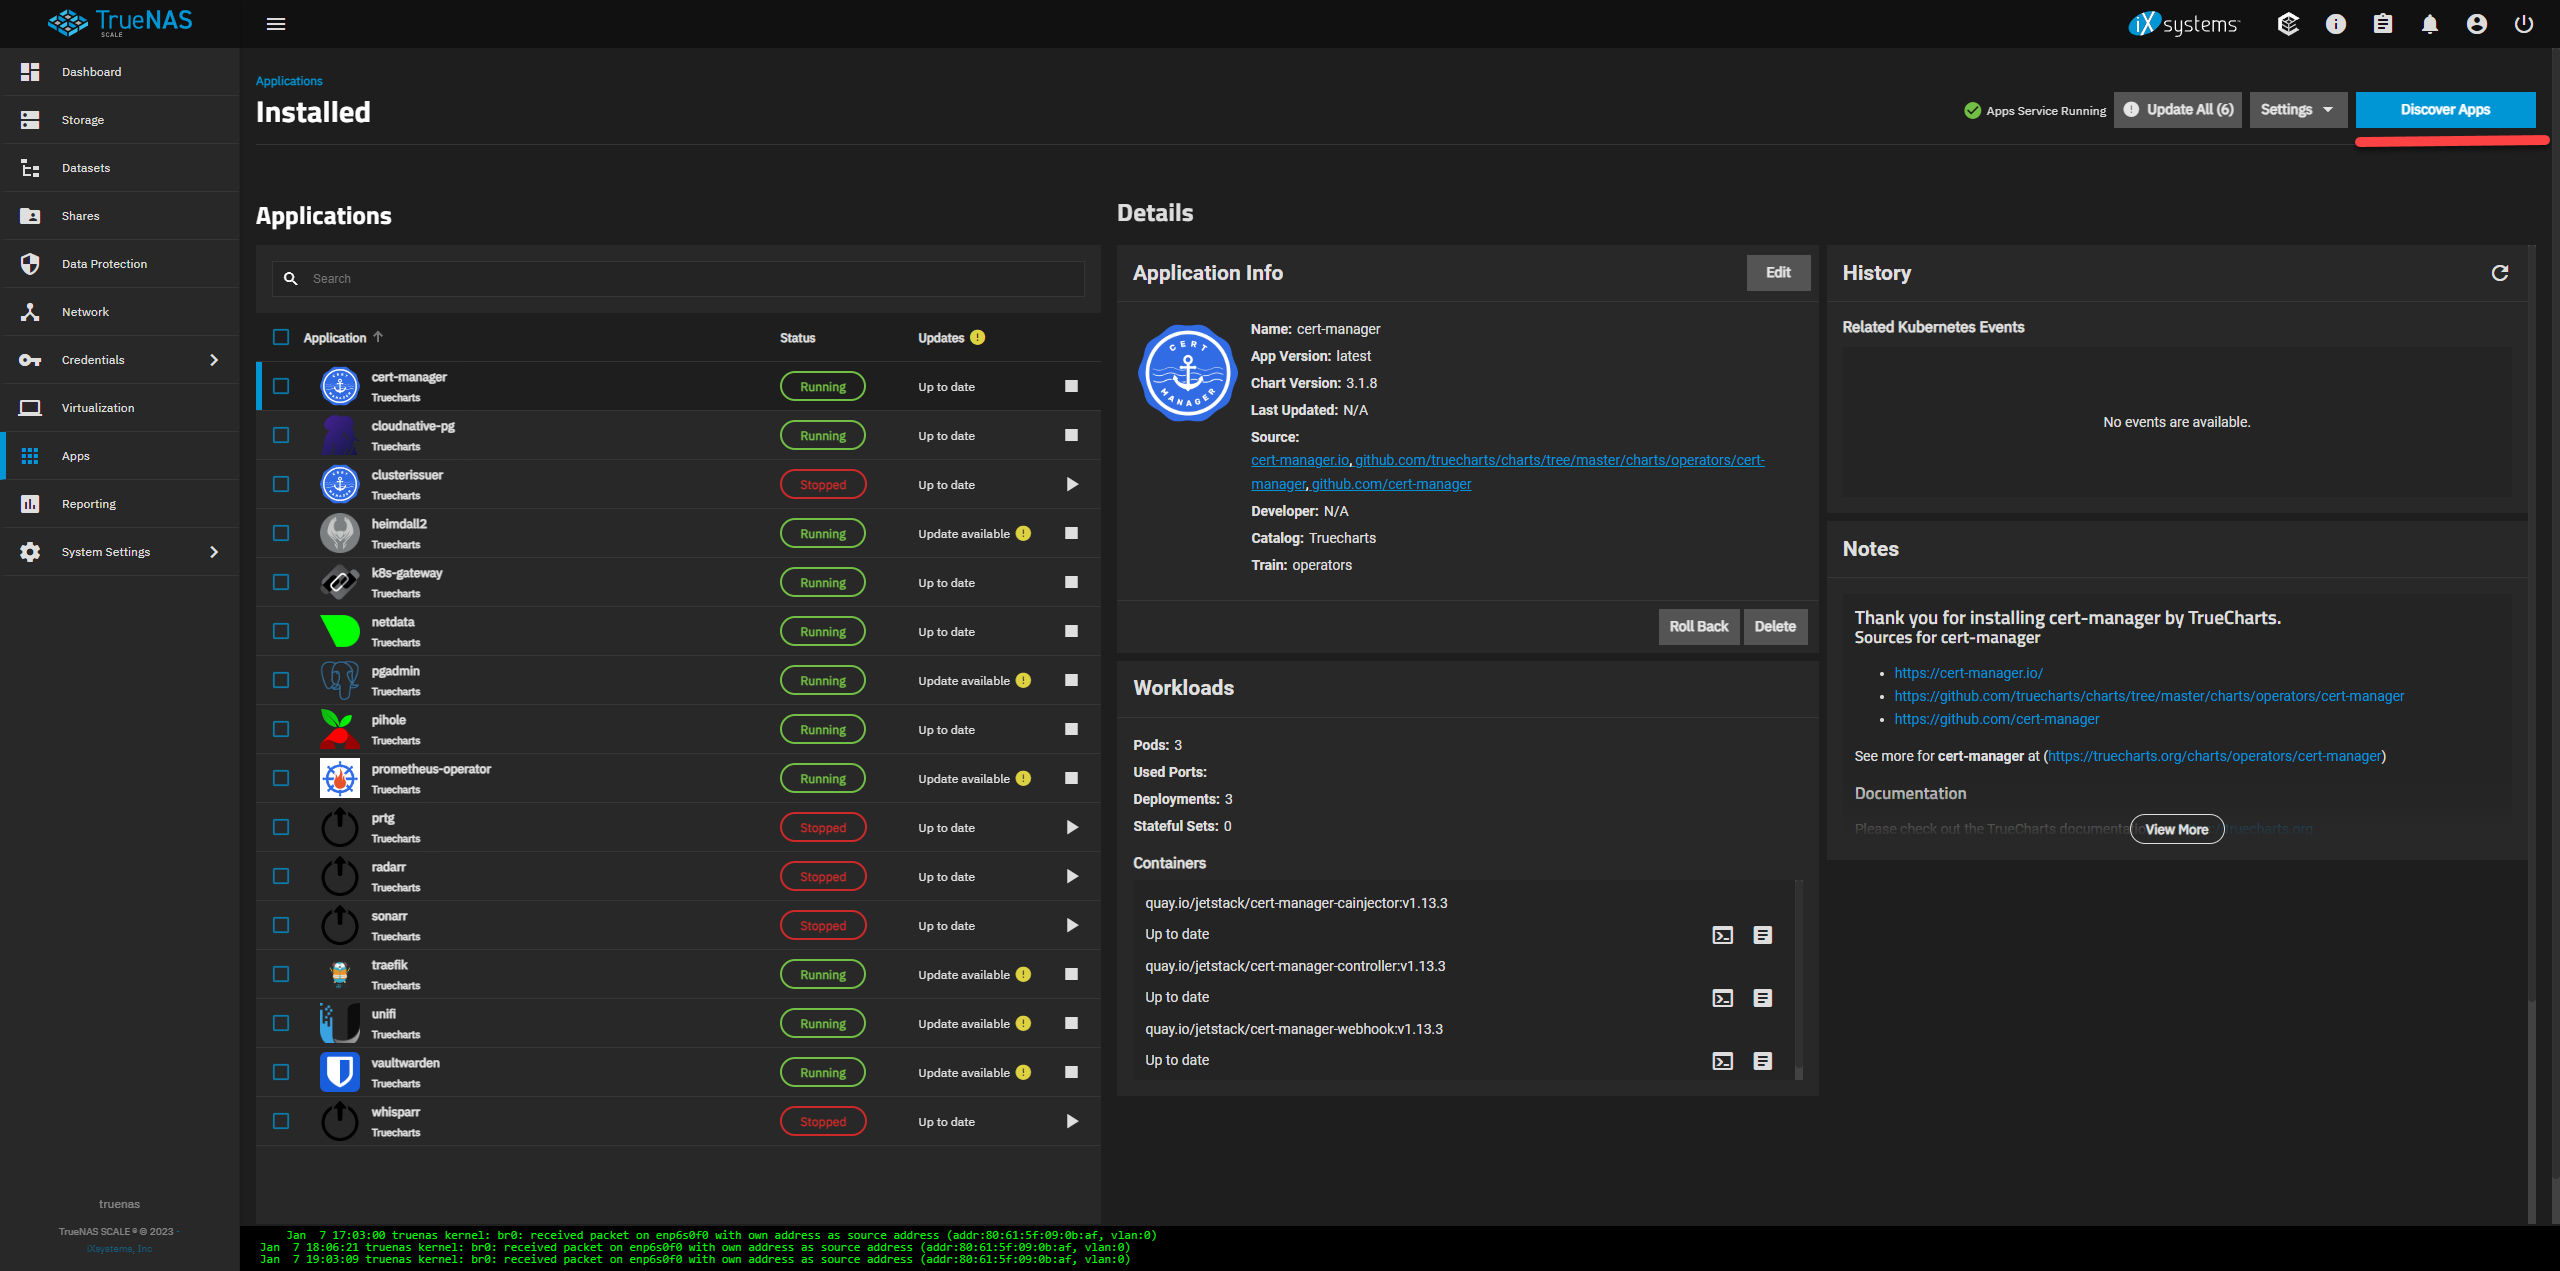
Task: Open the TrueCommand status icon
Action: (2288, 24)
